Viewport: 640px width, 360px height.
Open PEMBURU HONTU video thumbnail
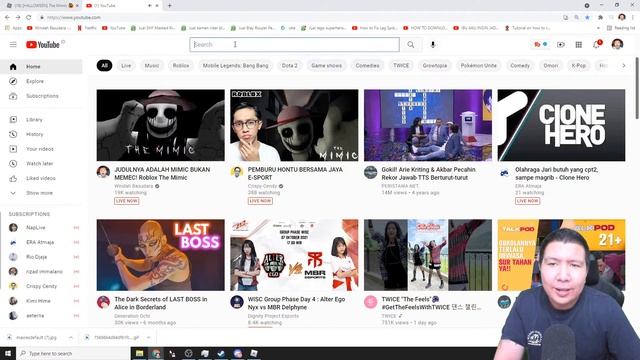[x=294, y=125]
